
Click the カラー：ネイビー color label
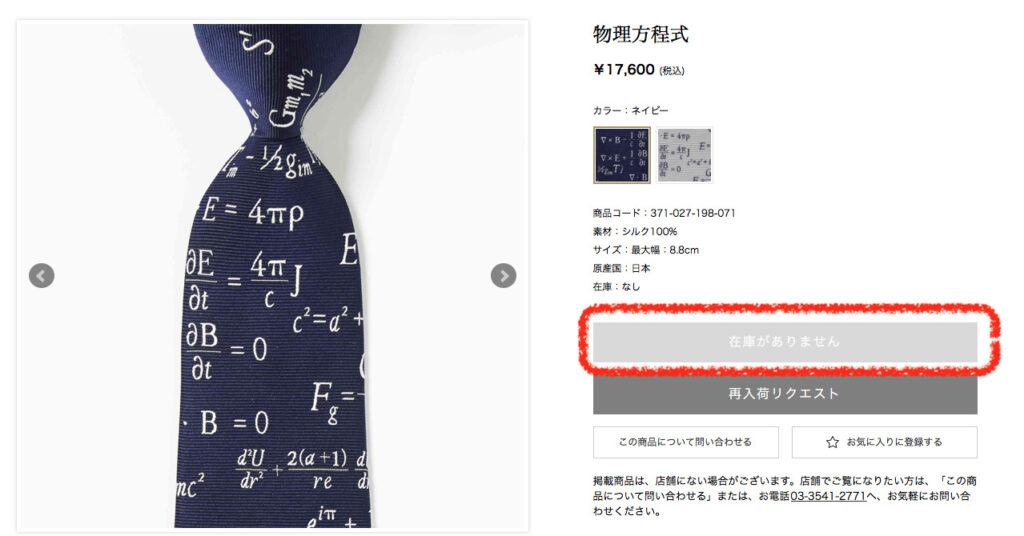pos(630,110)
